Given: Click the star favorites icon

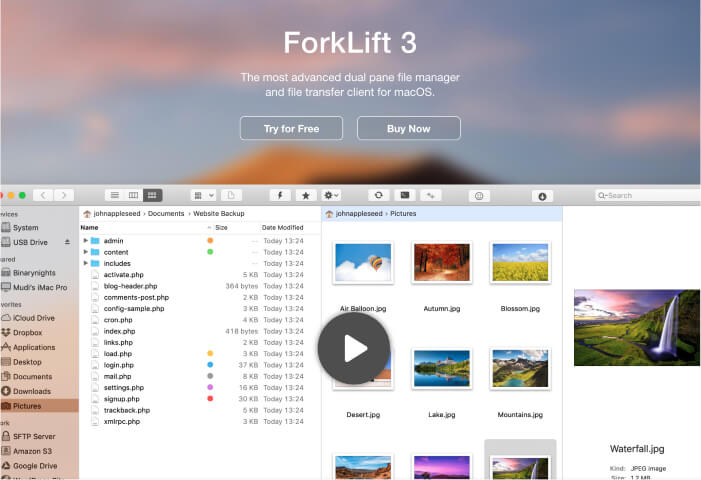Looking at the screenshot, I should click(306, 195).
